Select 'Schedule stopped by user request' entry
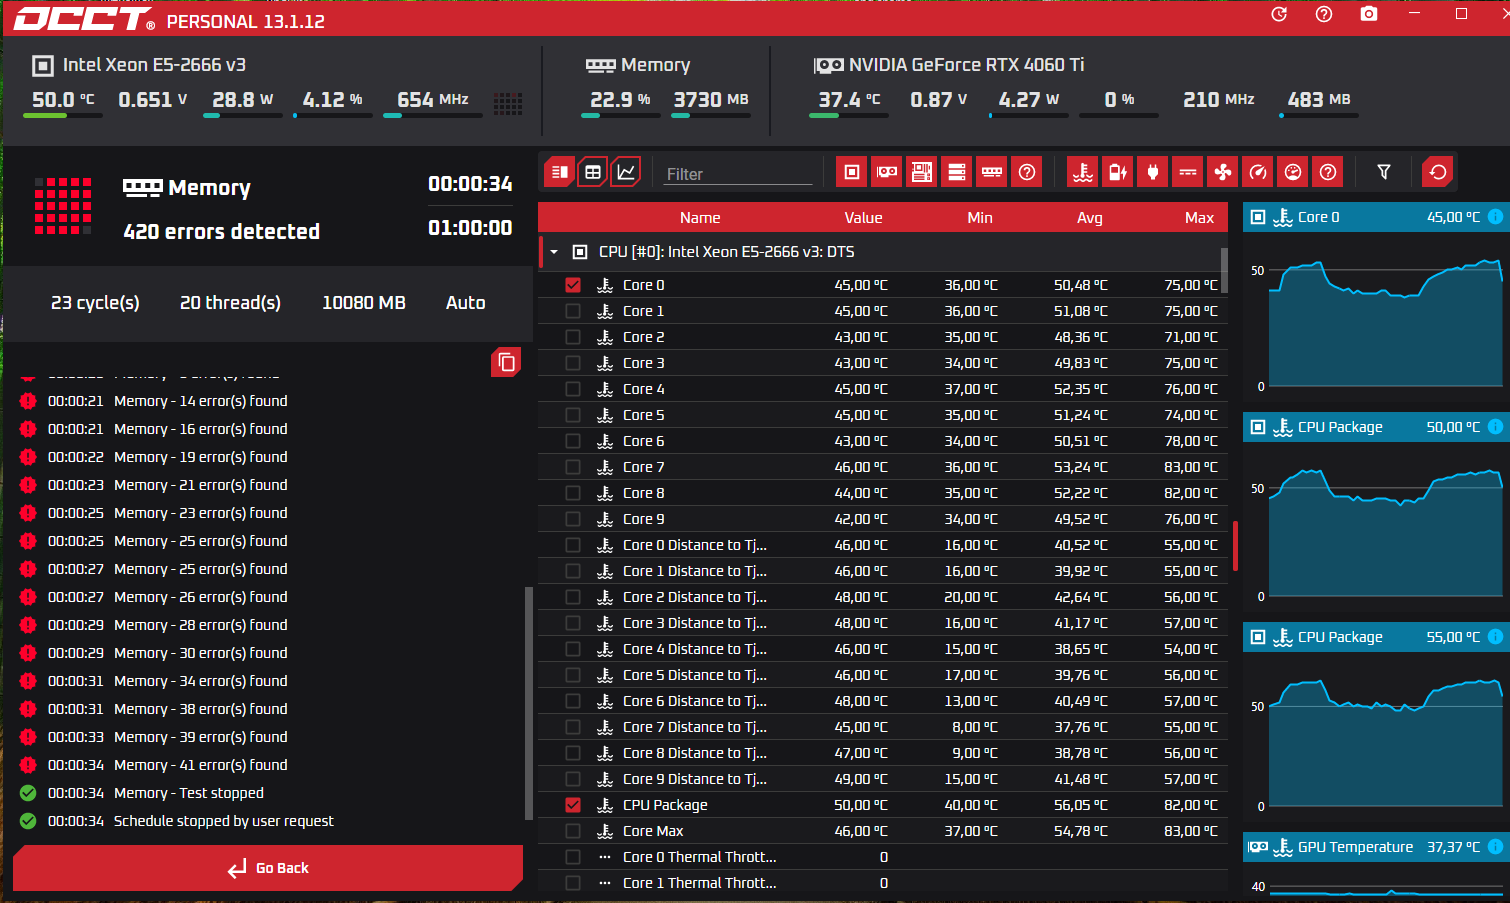The image size is (1510, 903). [224, 821]
